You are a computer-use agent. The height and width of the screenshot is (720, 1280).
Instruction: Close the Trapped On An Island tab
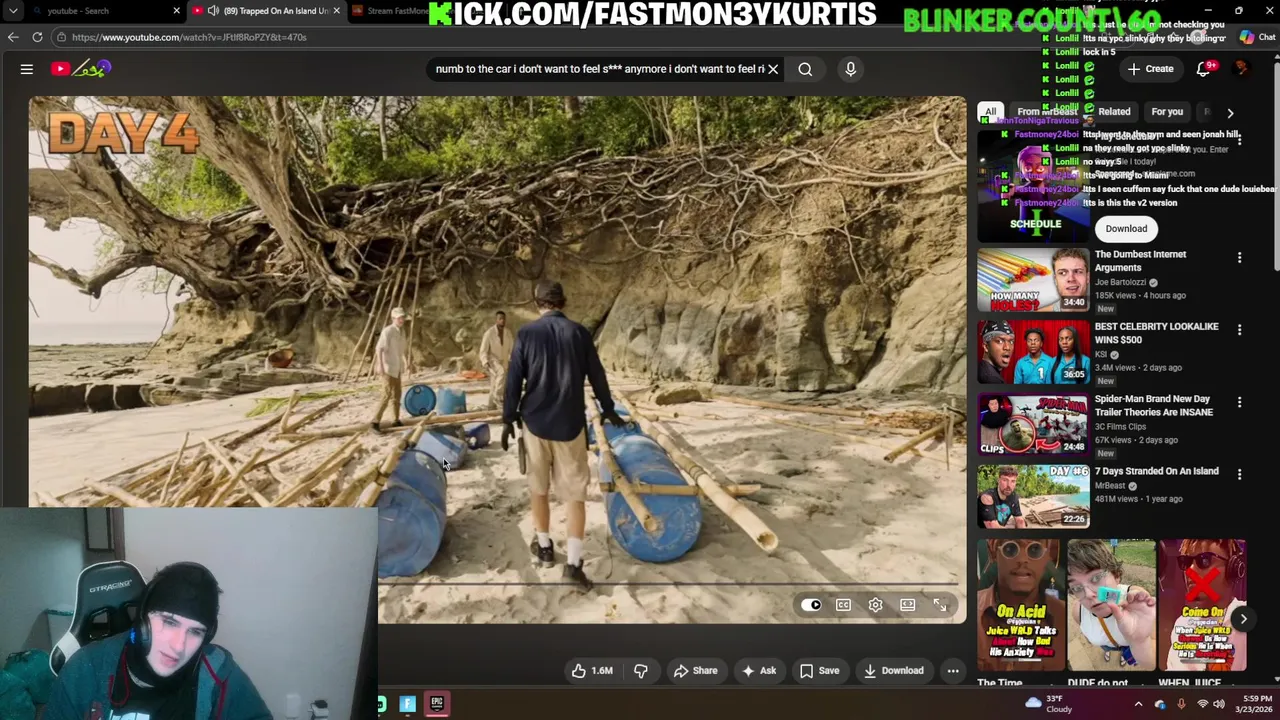coord(336,11)
